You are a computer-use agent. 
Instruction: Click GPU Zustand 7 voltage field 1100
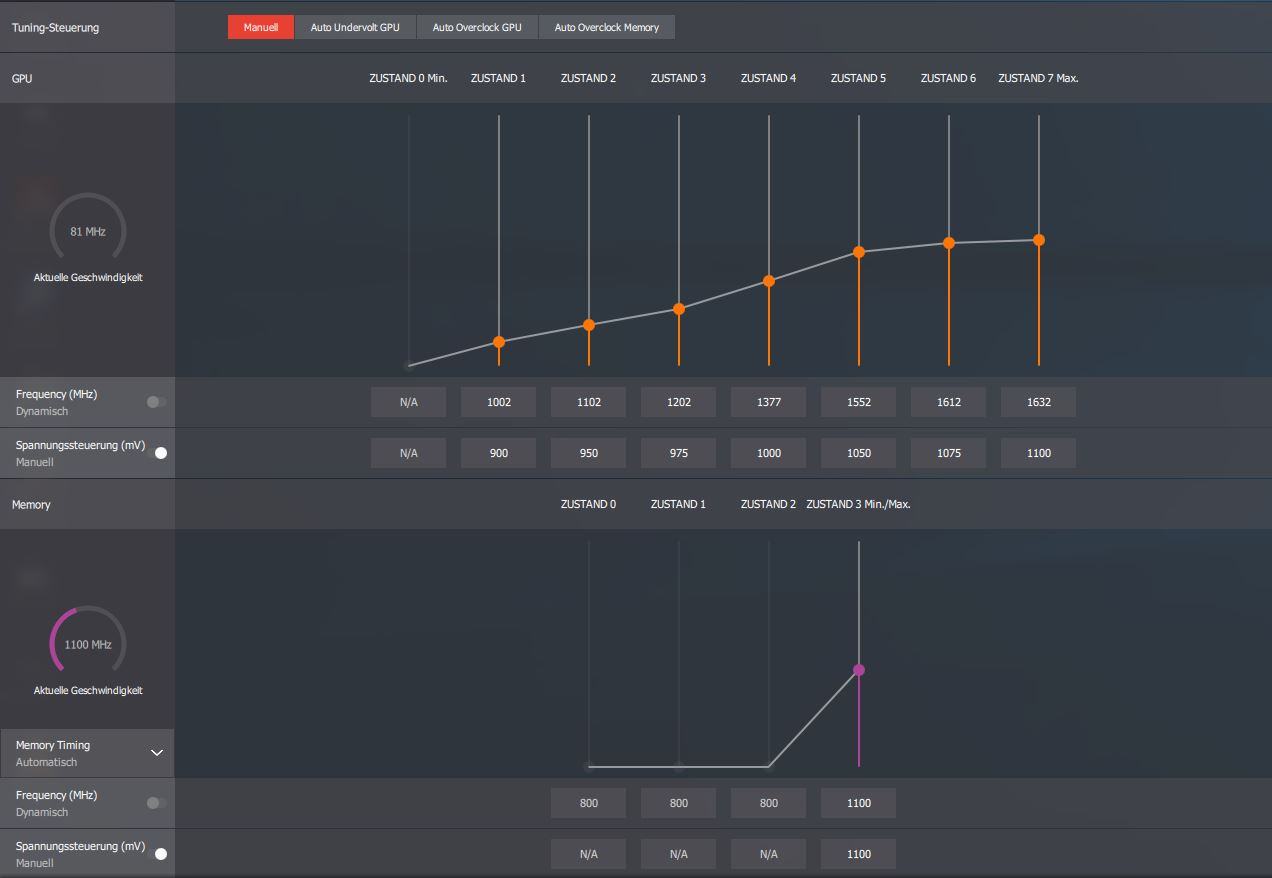click(1039, 453)
